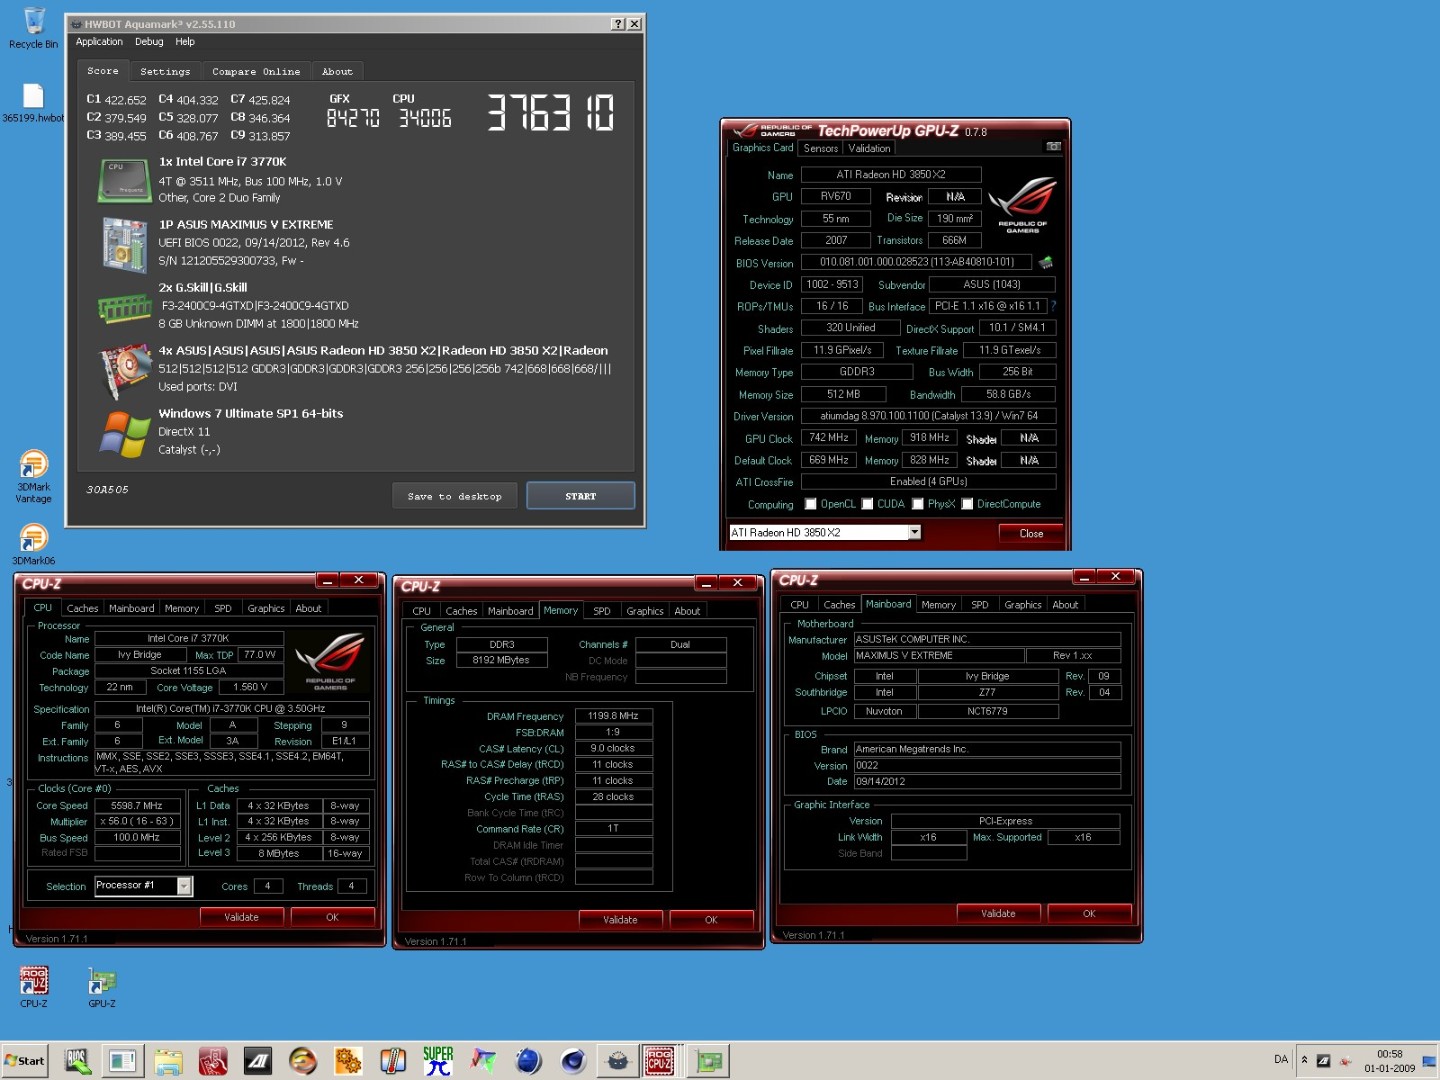Click the motherboard image in HWBOT Aquamark
Screen dimensions: 1440x1080
pyautogui.click(x=124, y=245)
